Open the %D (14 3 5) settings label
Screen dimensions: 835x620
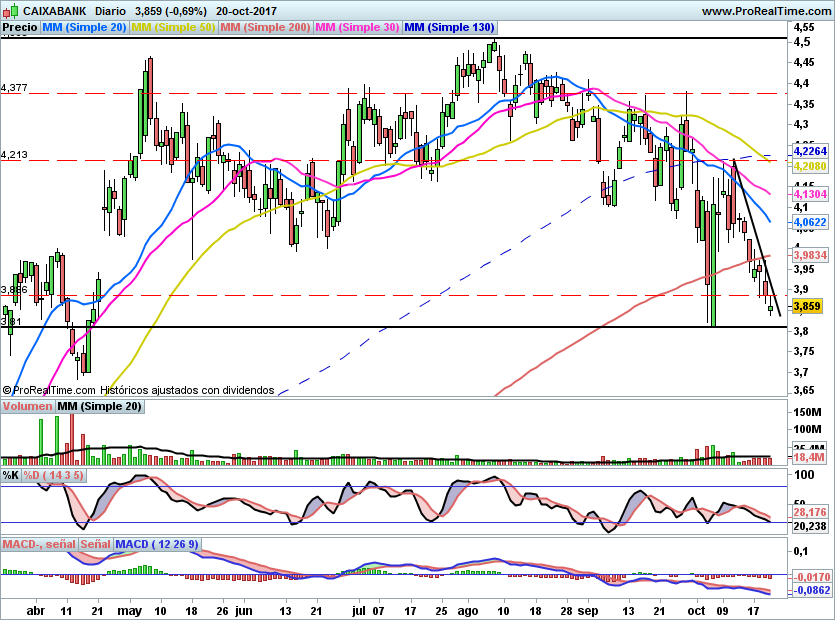point(53,475)
